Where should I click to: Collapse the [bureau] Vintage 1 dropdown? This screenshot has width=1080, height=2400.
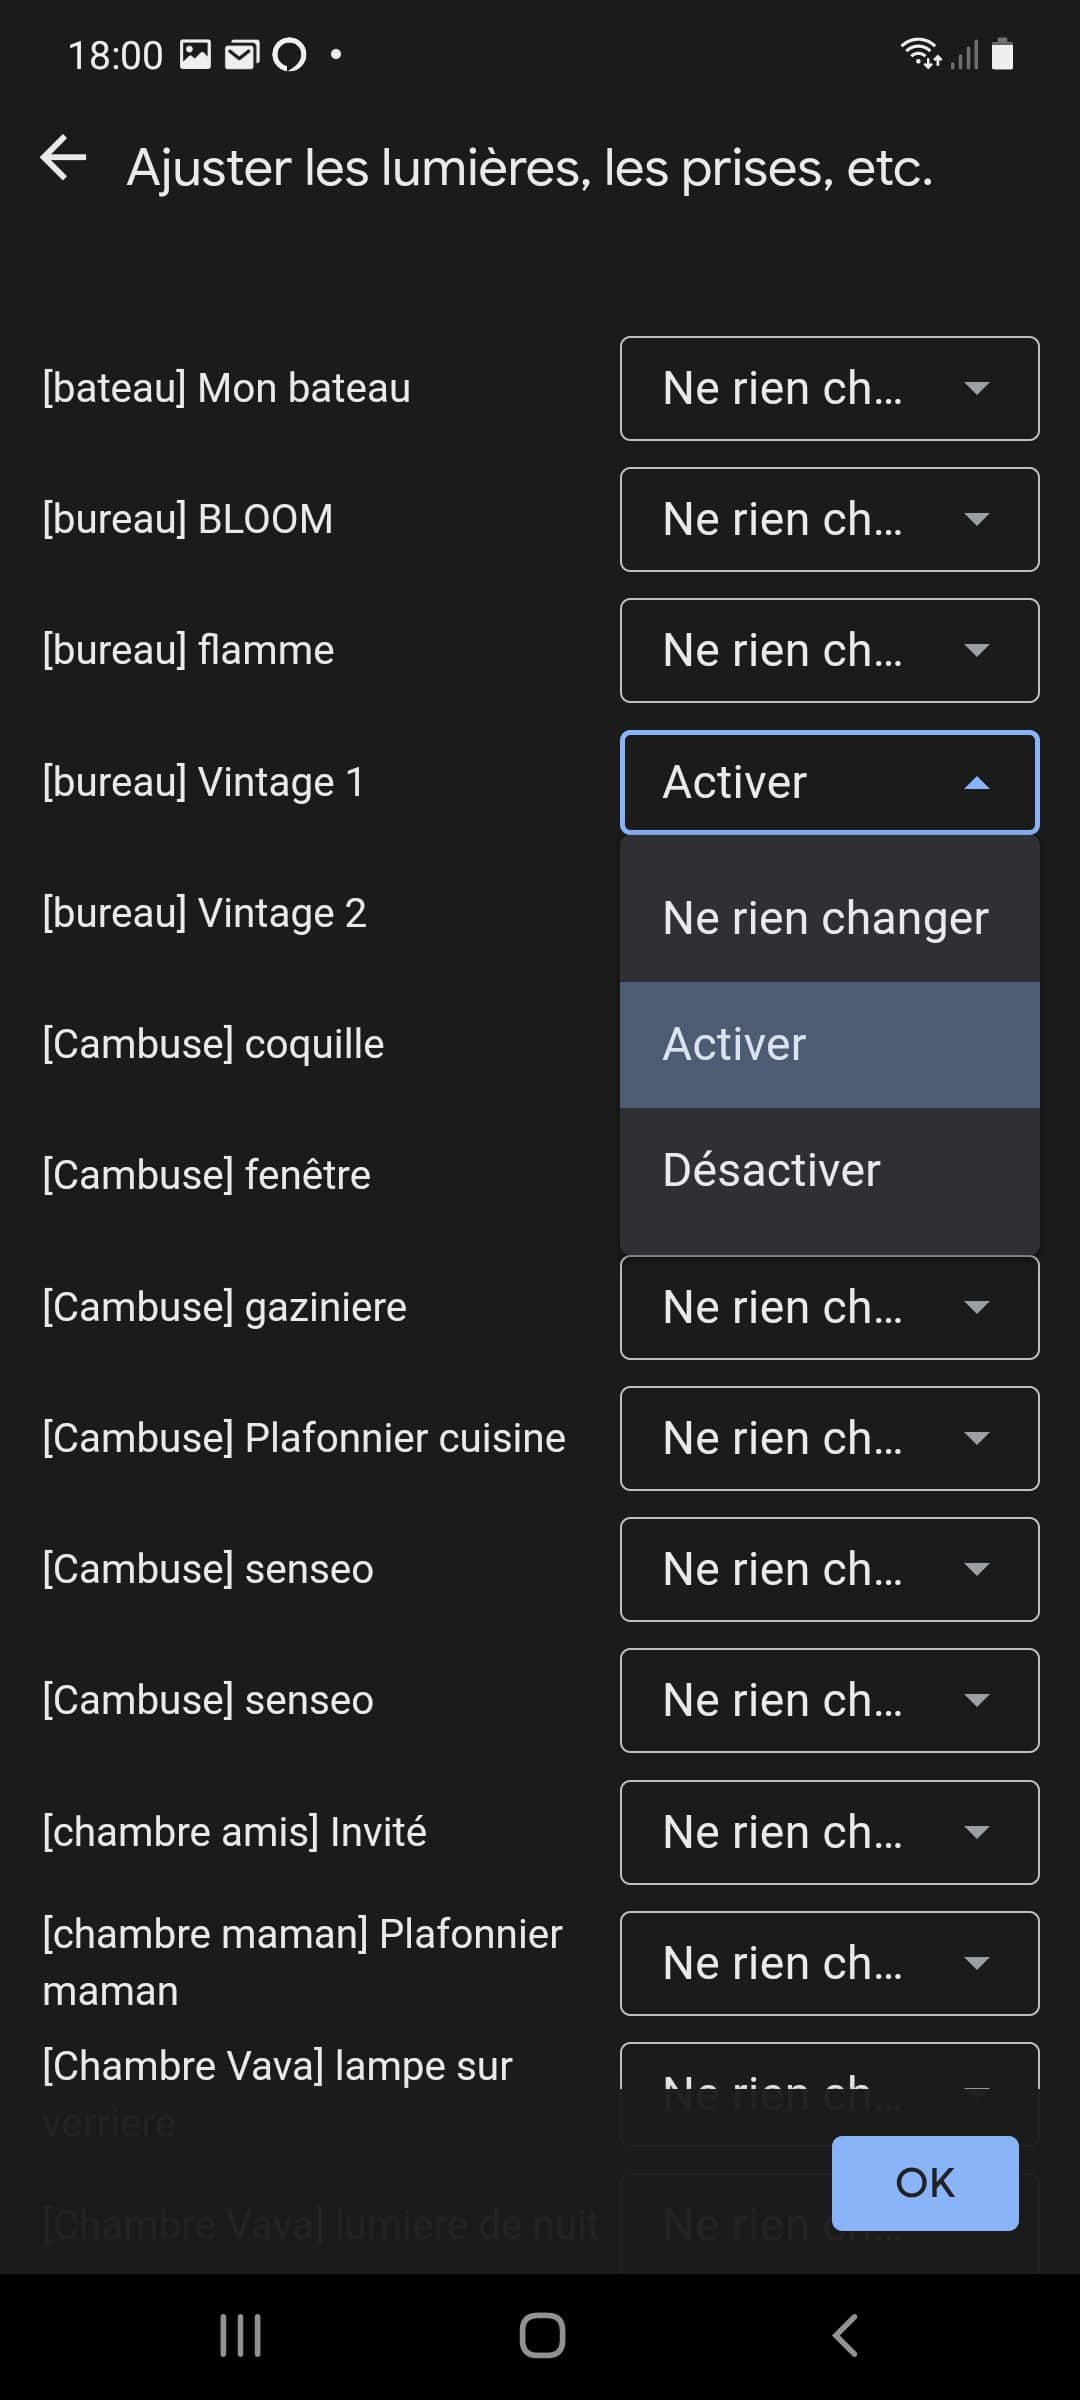tap(830, 782)
